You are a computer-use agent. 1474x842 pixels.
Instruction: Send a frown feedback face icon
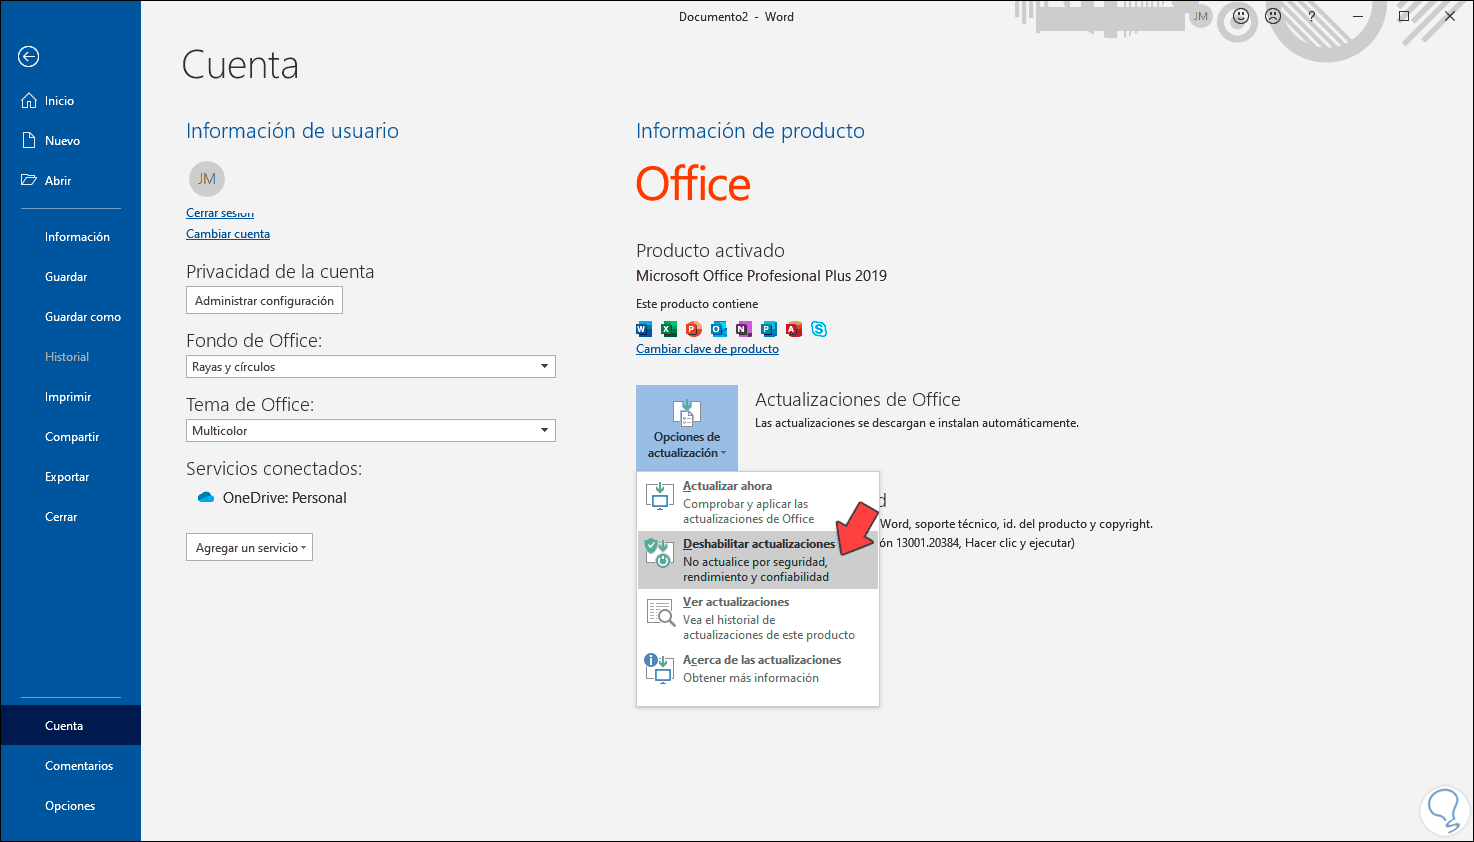[x=1273, y=16]
